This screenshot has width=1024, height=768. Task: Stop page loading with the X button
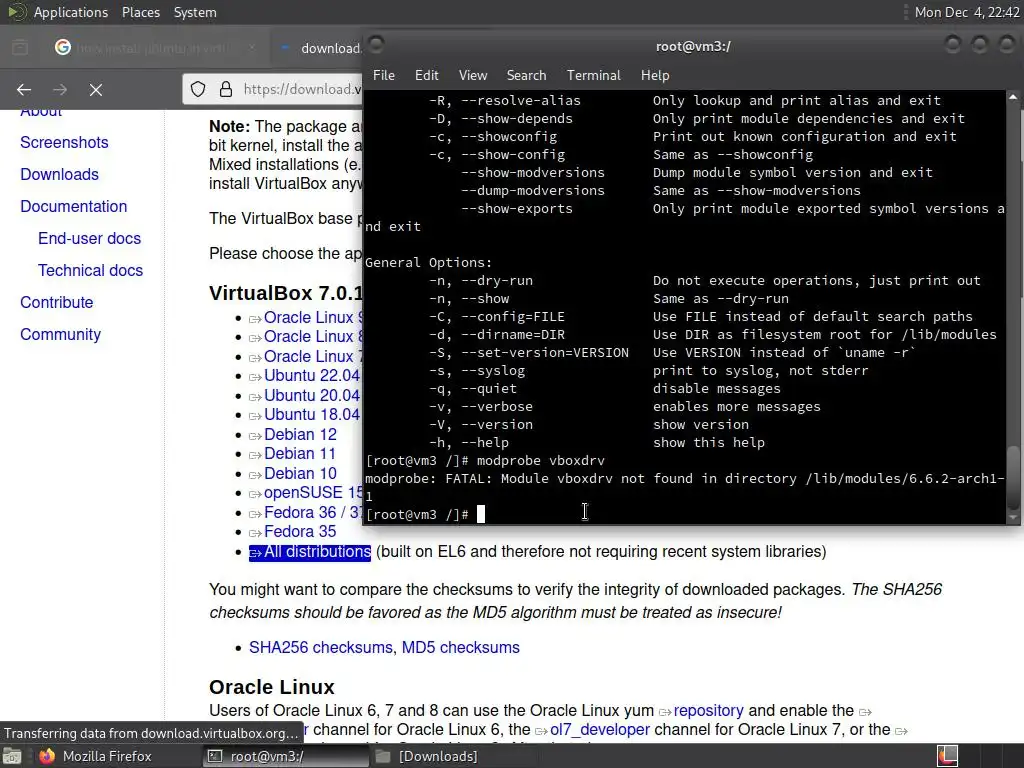(96, 89)
